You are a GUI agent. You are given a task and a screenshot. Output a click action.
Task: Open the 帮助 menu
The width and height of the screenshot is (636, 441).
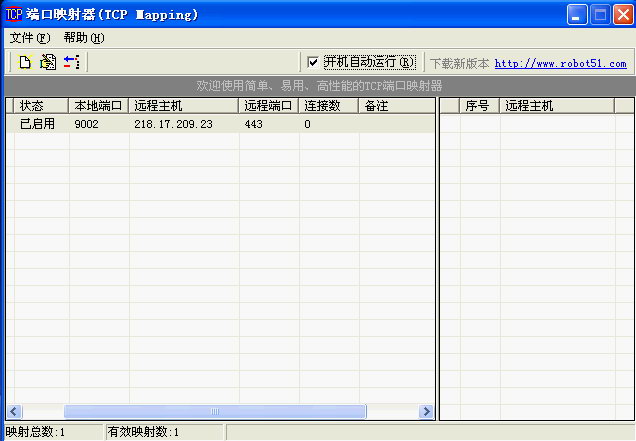pyautogui.click(x=83, y=38)
